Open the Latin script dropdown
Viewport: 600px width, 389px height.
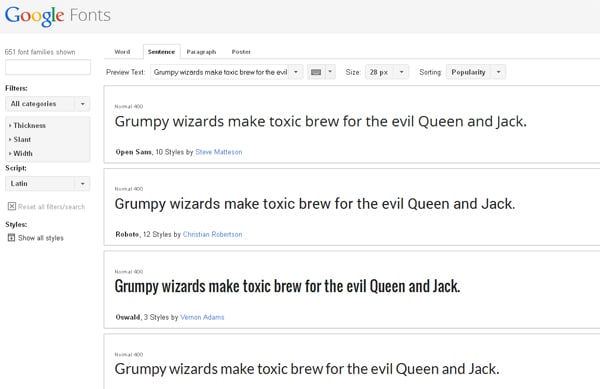pos(48,184)
